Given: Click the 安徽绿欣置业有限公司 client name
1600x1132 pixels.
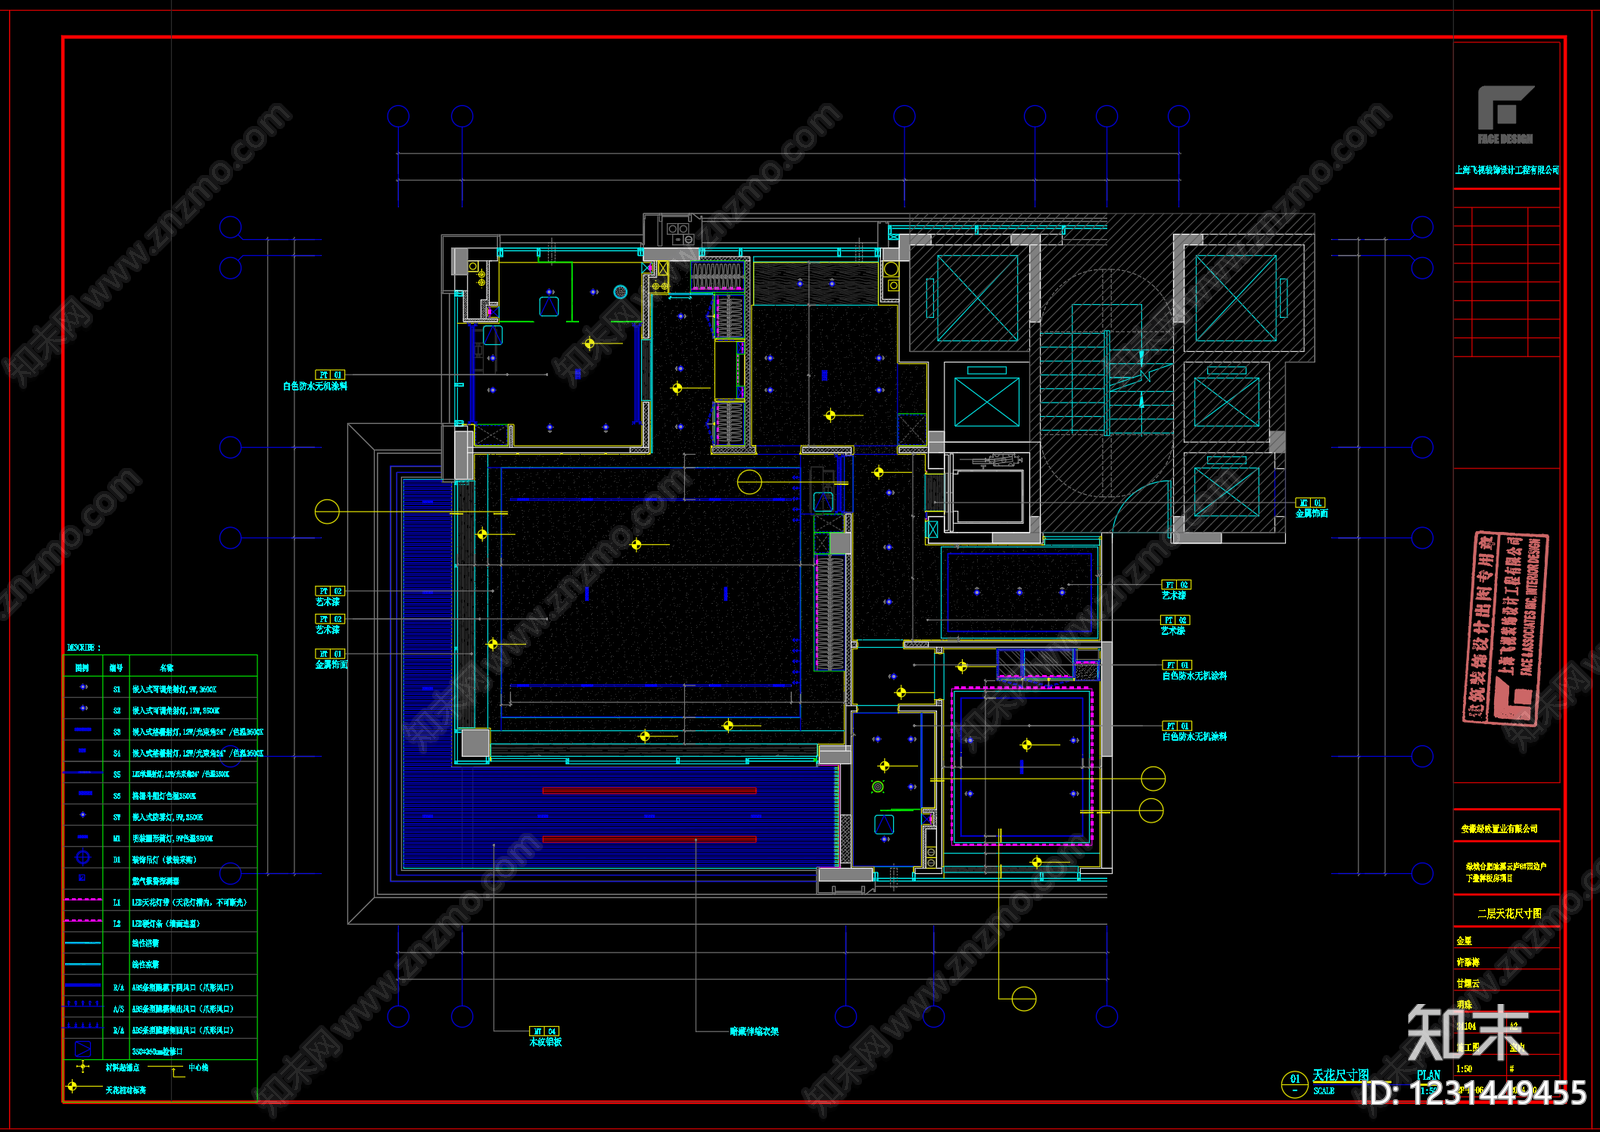Looking at the screenshot, I should click(1499, 829).
